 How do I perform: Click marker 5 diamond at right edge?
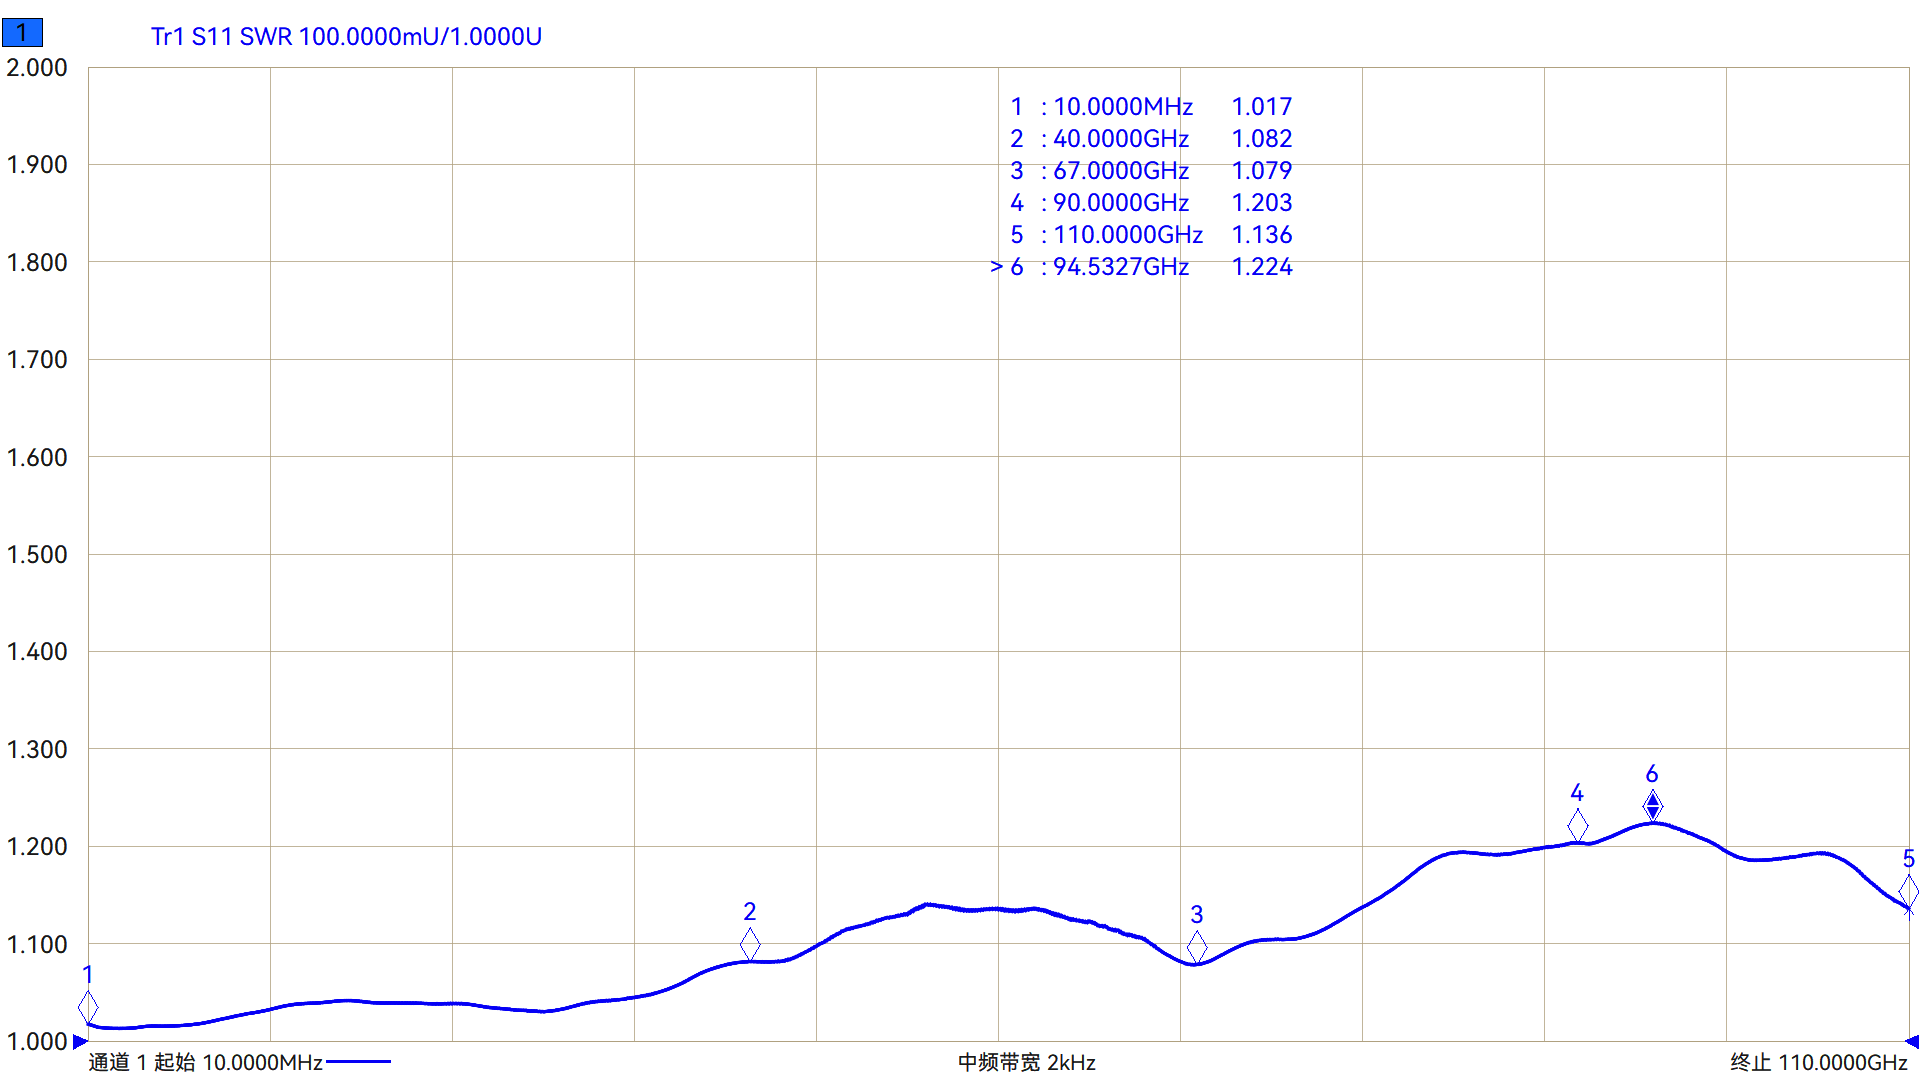(x=1908, y=891)
